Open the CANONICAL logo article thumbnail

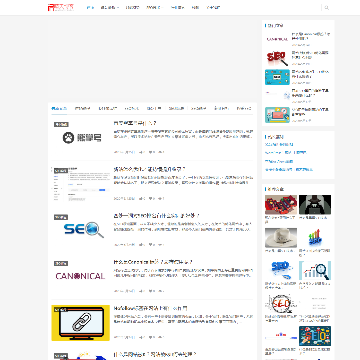[x=80, y=276]
